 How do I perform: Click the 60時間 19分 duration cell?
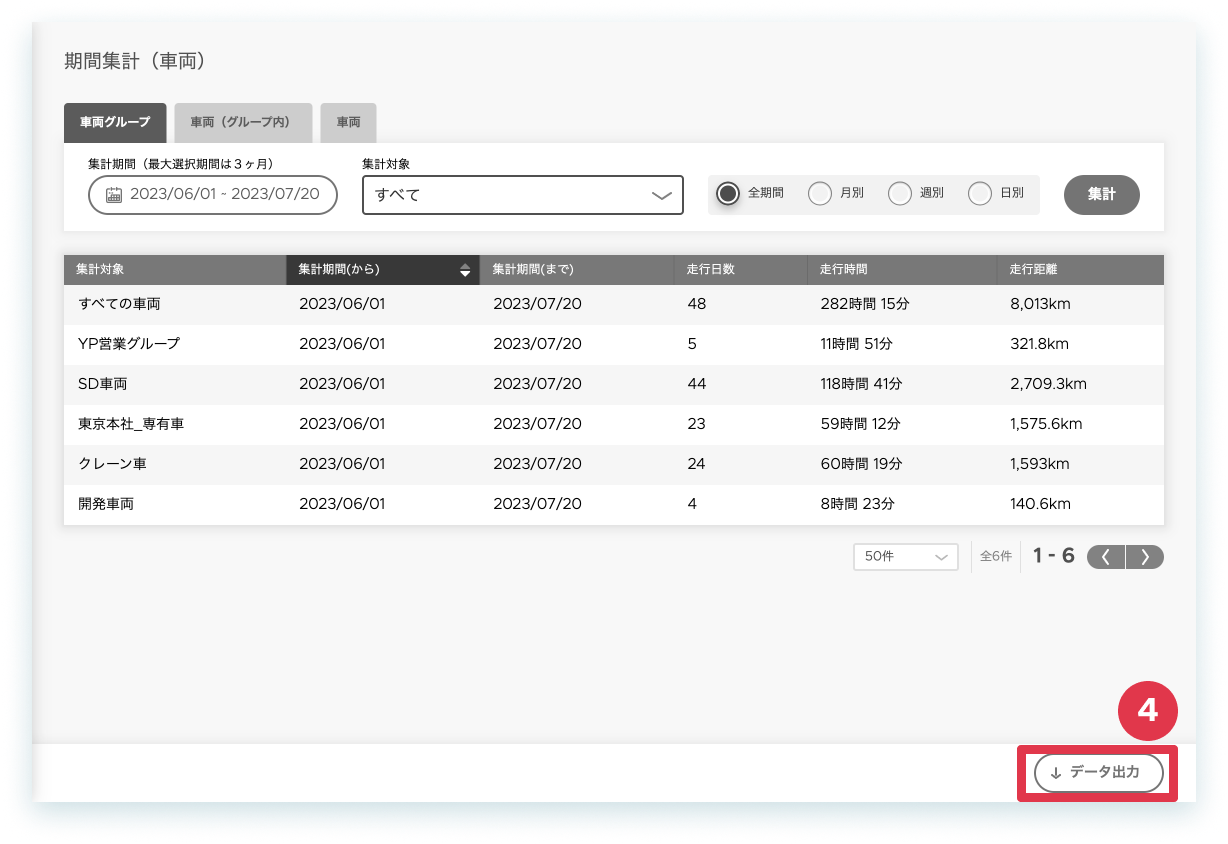pyautogui.click(x=861, y=464)
